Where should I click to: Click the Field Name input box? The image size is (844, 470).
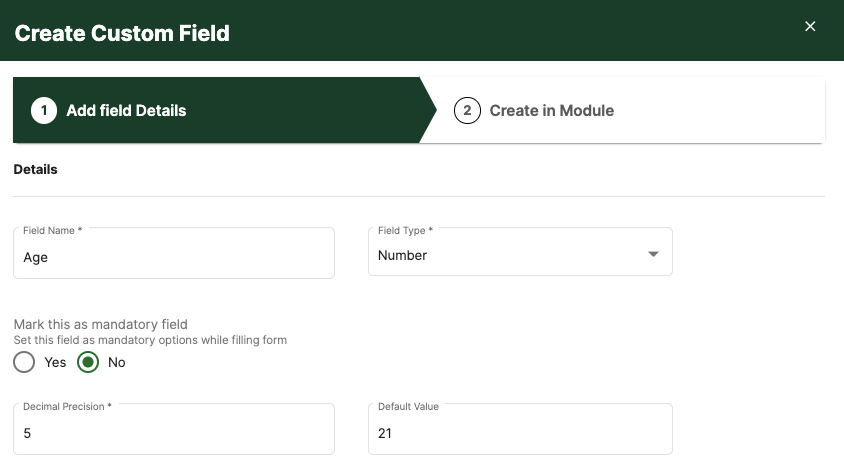click(x=174, y=253)
